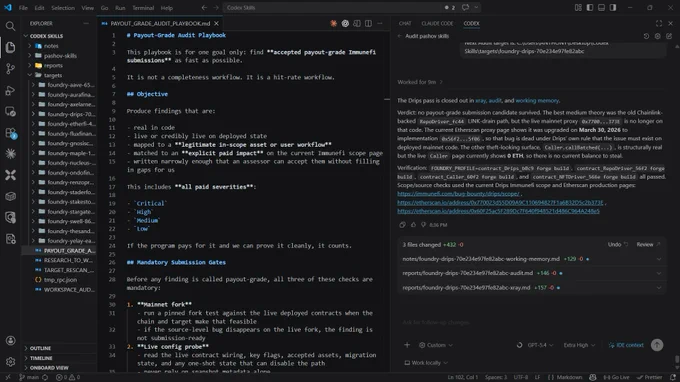This screenshot has width=680, height=382.
Task: Add attachment with plus icon in Codex input
Action: point(407,345)
